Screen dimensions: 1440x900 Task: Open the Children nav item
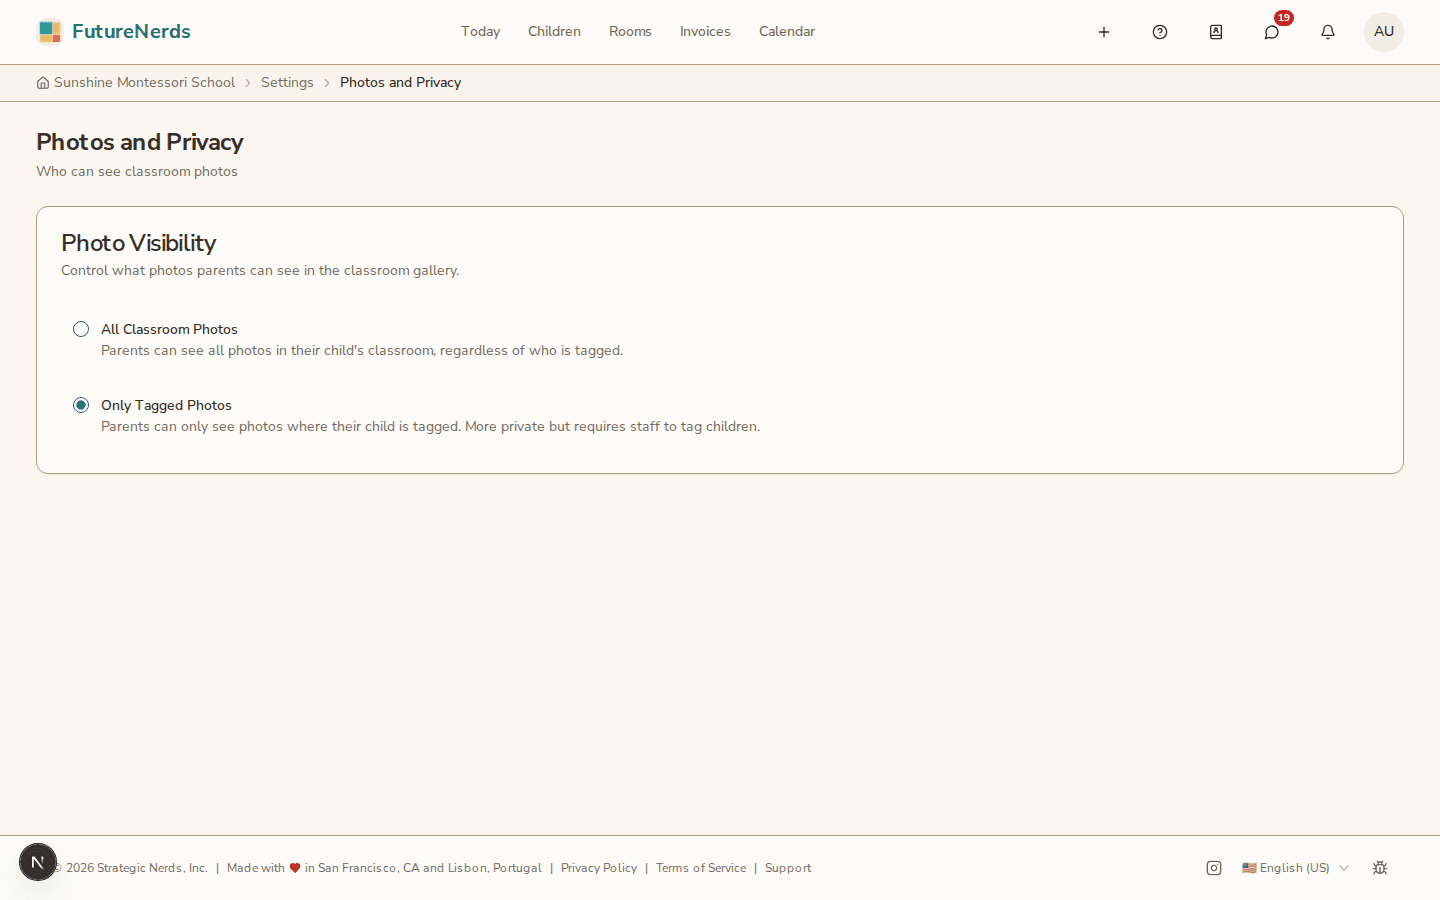click(554, 32)
